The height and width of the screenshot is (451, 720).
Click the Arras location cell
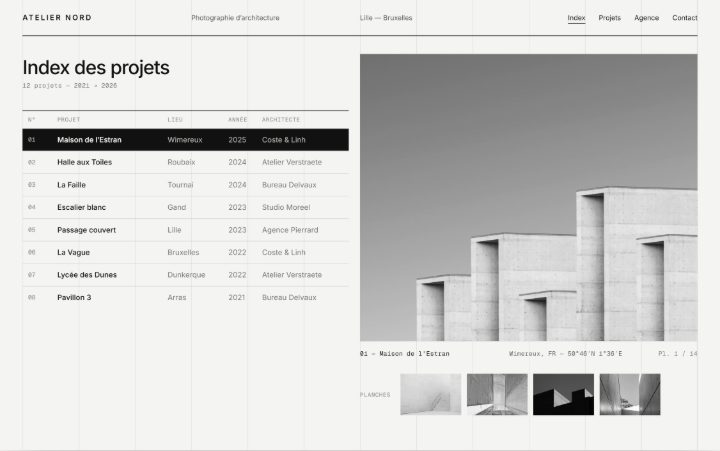176,297
